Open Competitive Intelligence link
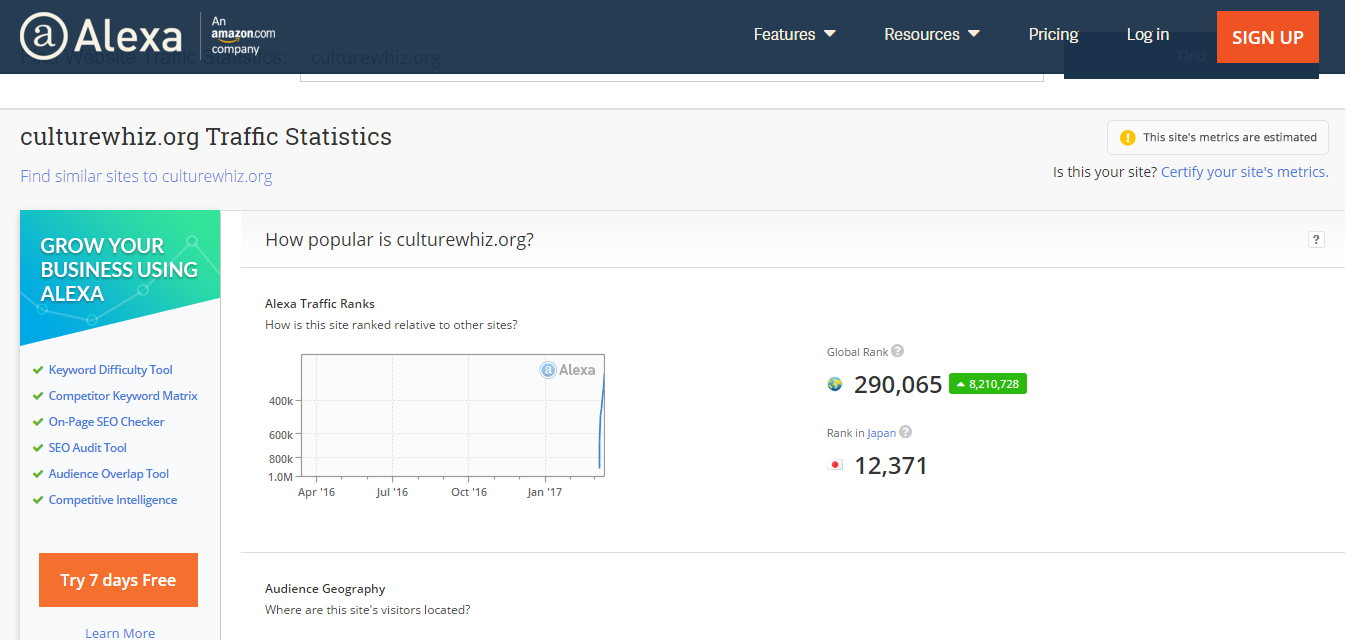Viewport: 1345px width, 640px height. (x=113, y=500)
